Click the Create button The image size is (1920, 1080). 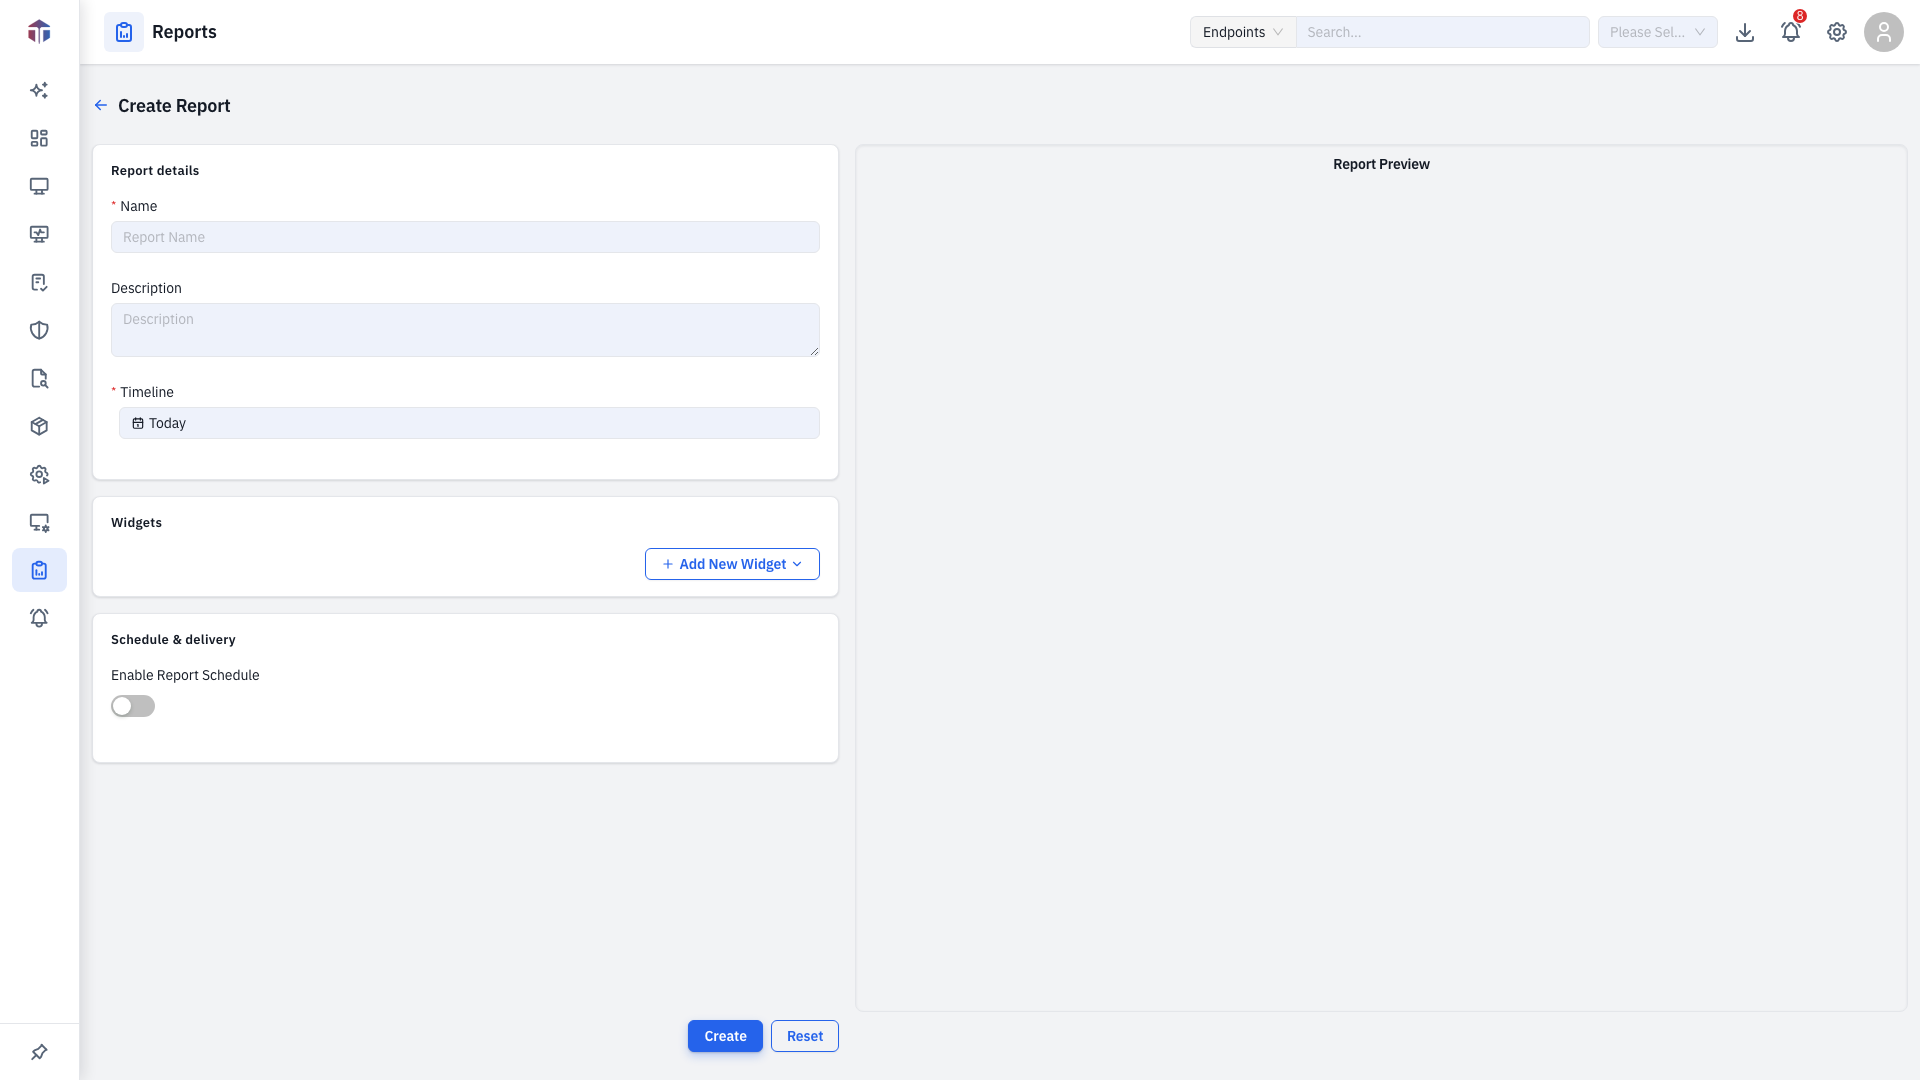(725, 1036)
